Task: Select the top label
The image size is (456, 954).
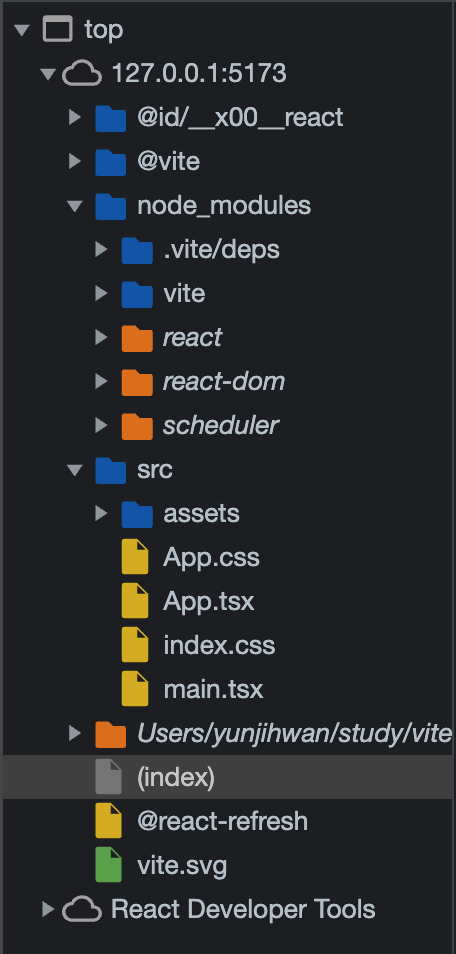Action: (x=103, y=29)
